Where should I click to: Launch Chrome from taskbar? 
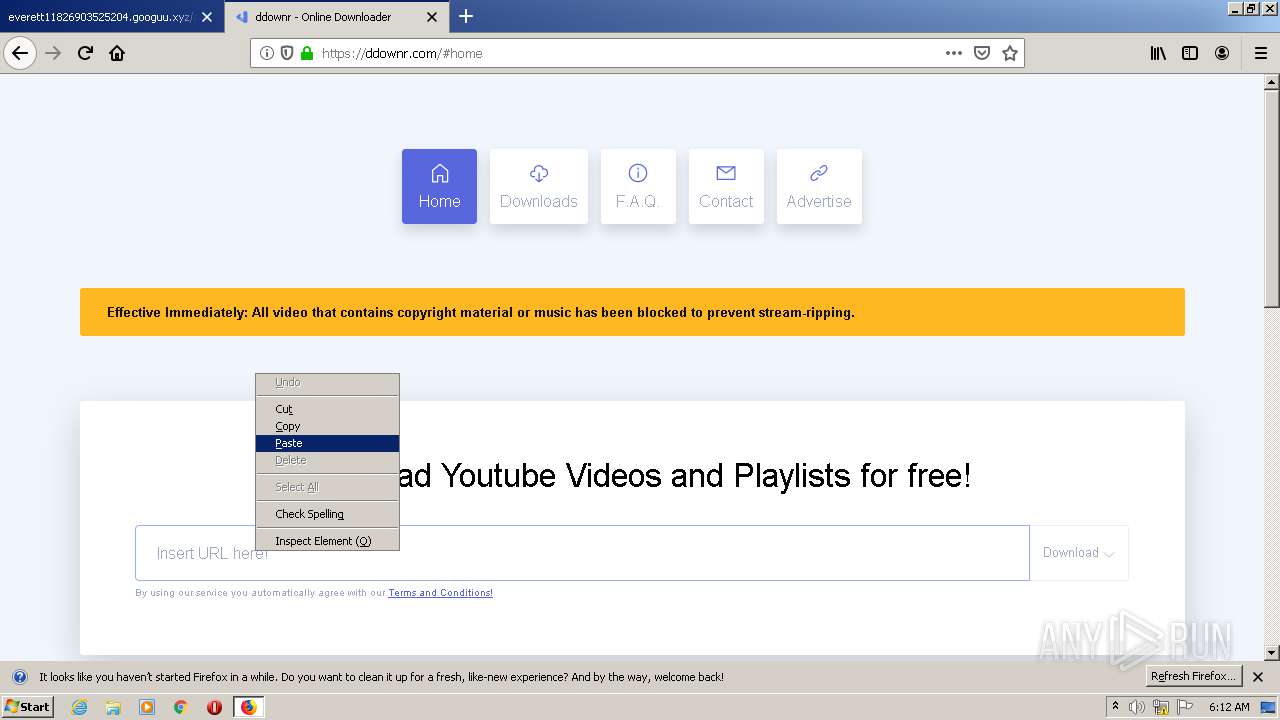pyautogui.click(x=181, y=707)
